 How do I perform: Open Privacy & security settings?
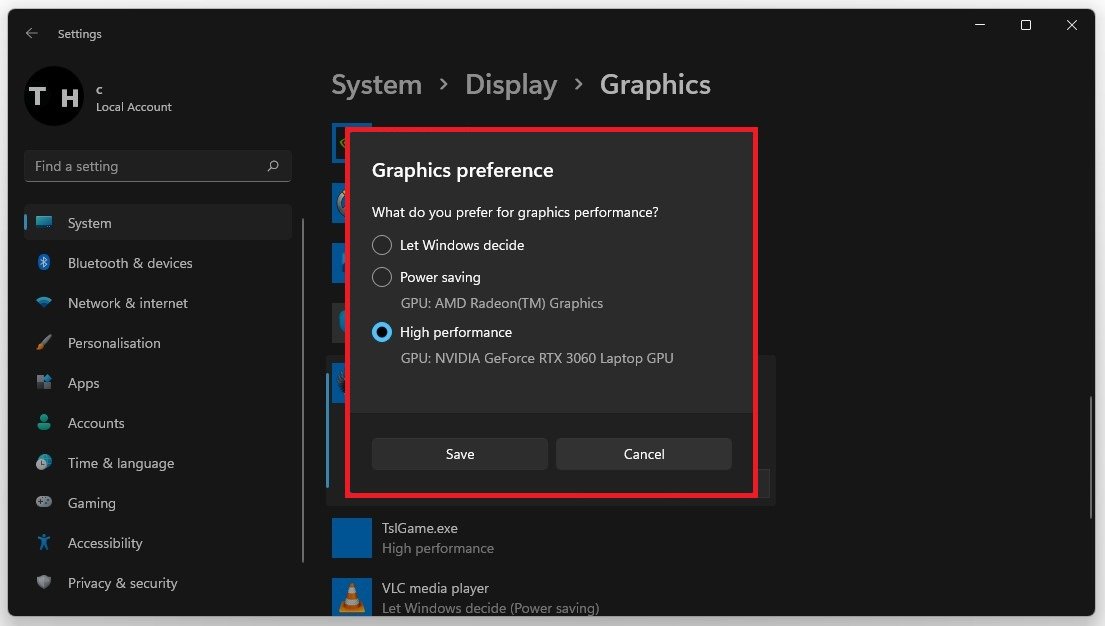click(x=122, y=583)
